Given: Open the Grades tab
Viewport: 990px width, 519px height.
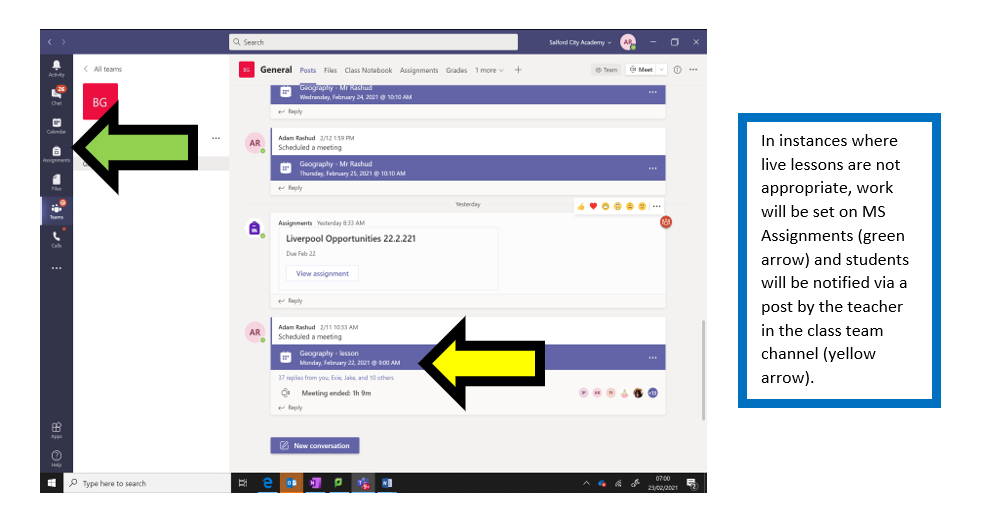Looking at the screenshot, I should click(456, 70).
